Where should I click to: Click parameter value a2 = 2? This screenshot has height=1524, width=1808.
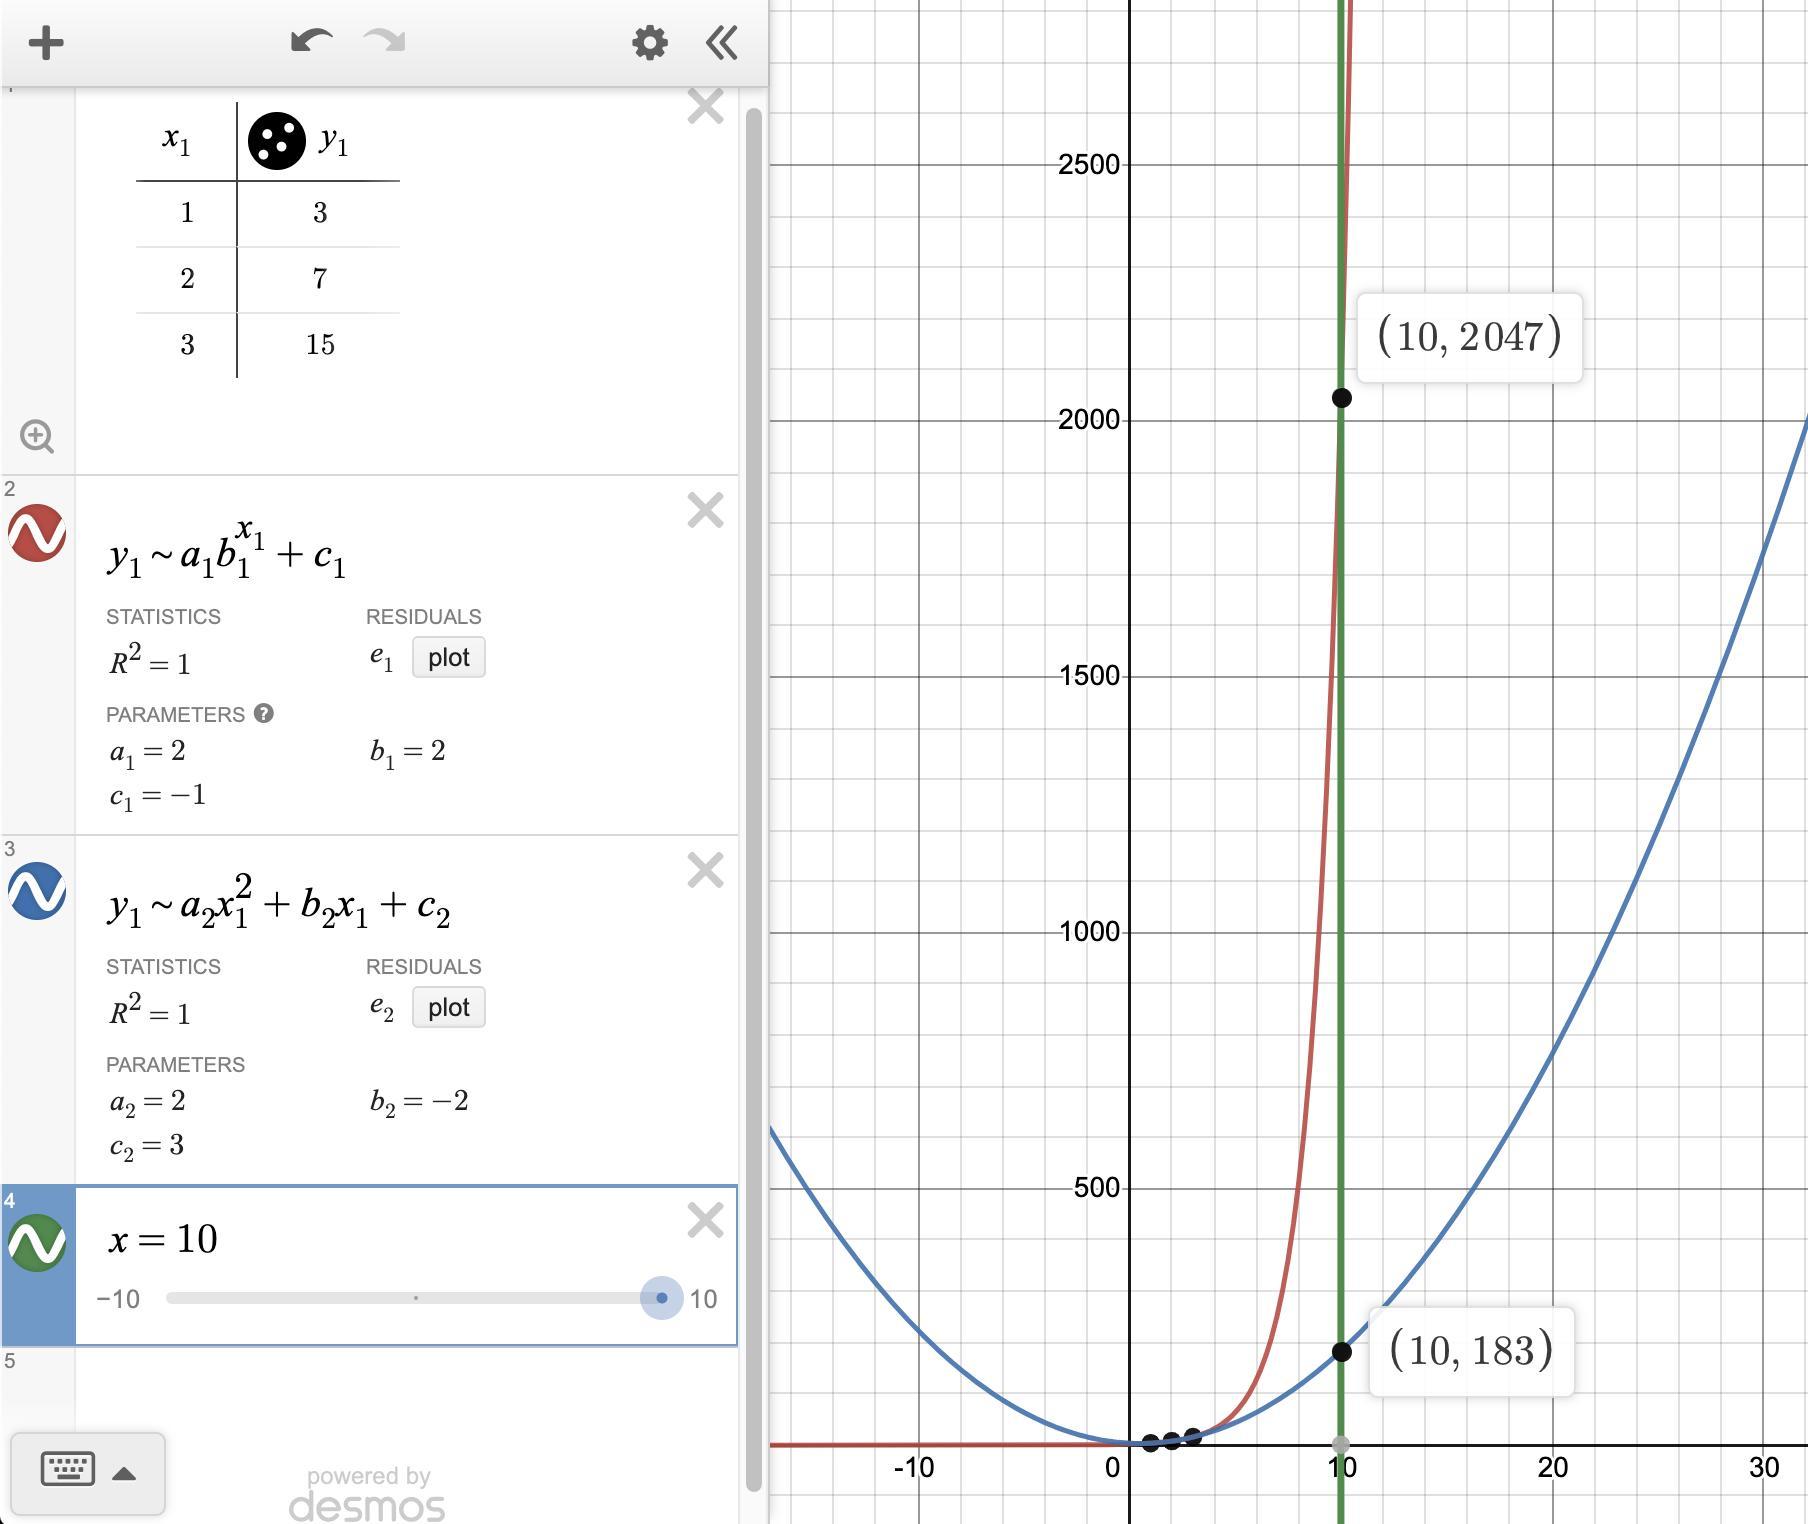point(148,1102)
